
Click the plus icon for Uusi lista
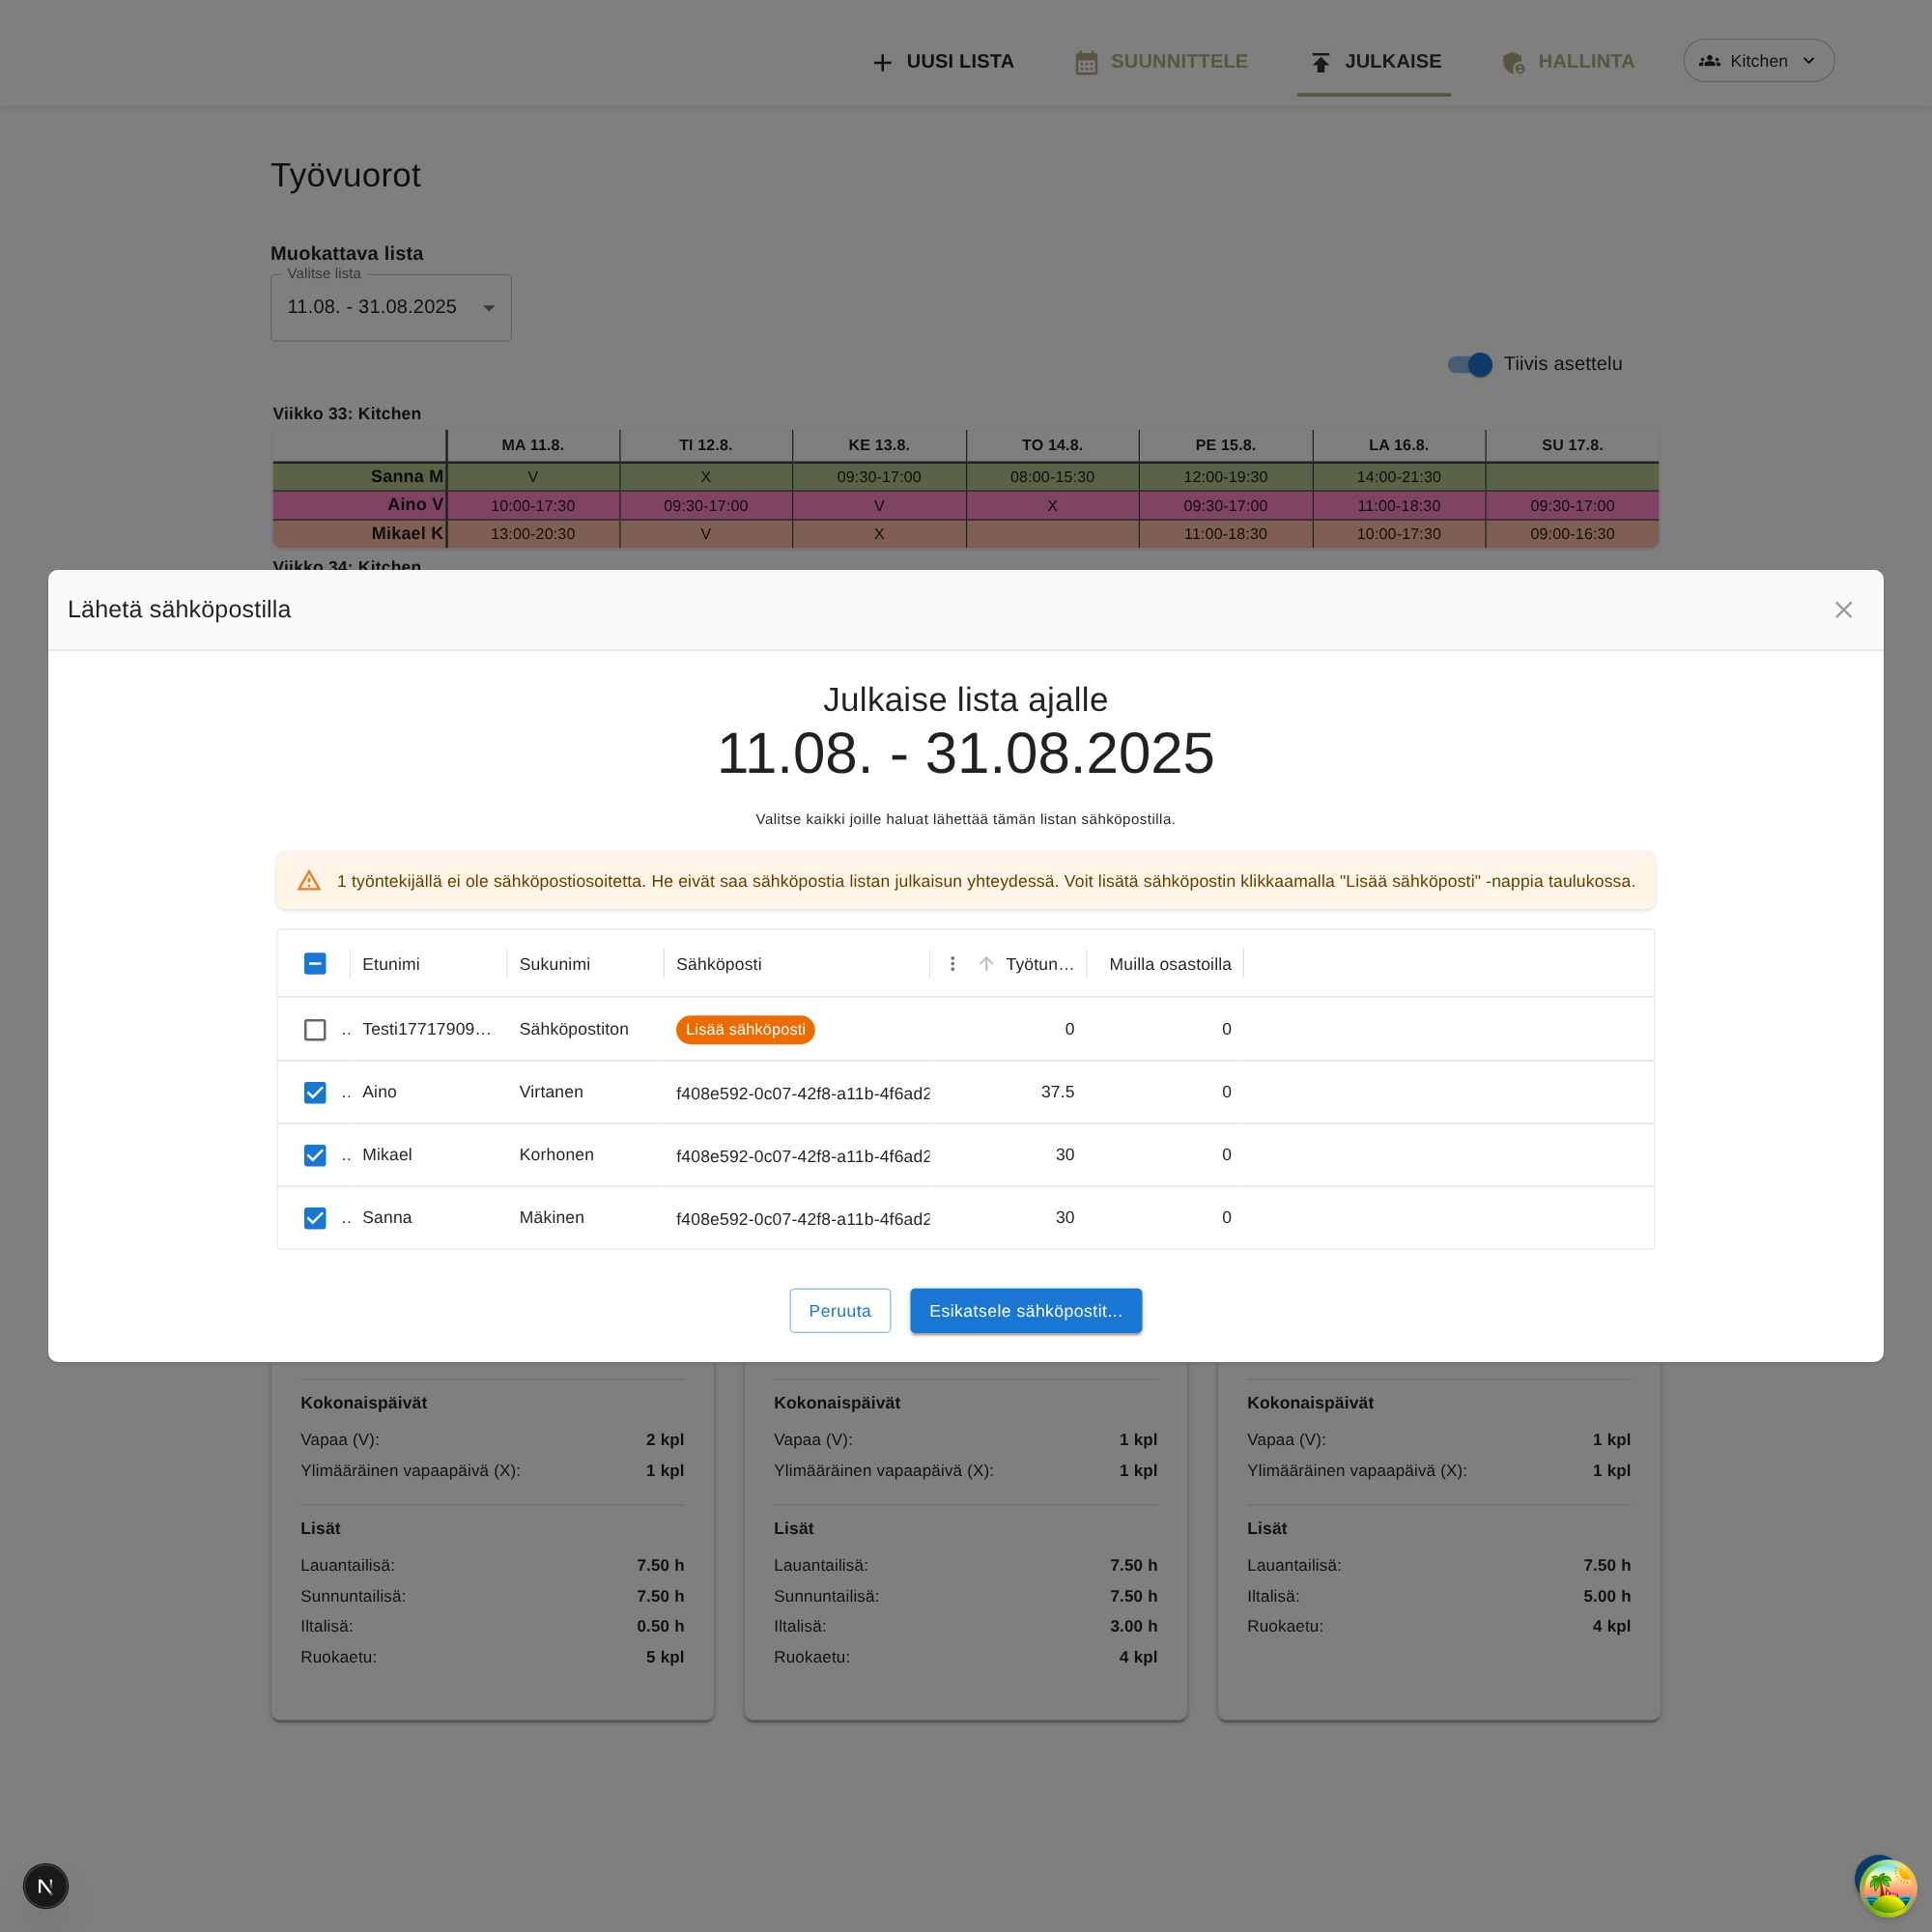[882, 63]
